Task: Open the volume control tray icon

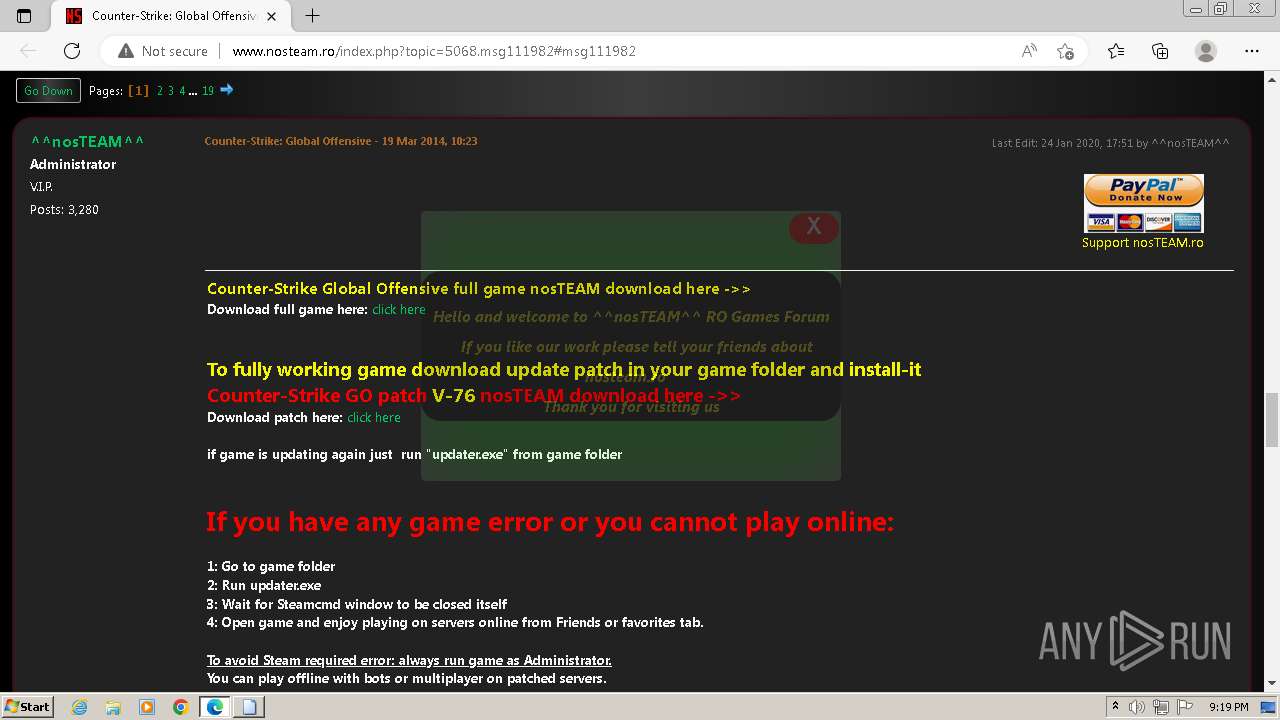Action: click(x=1136, y=707)
